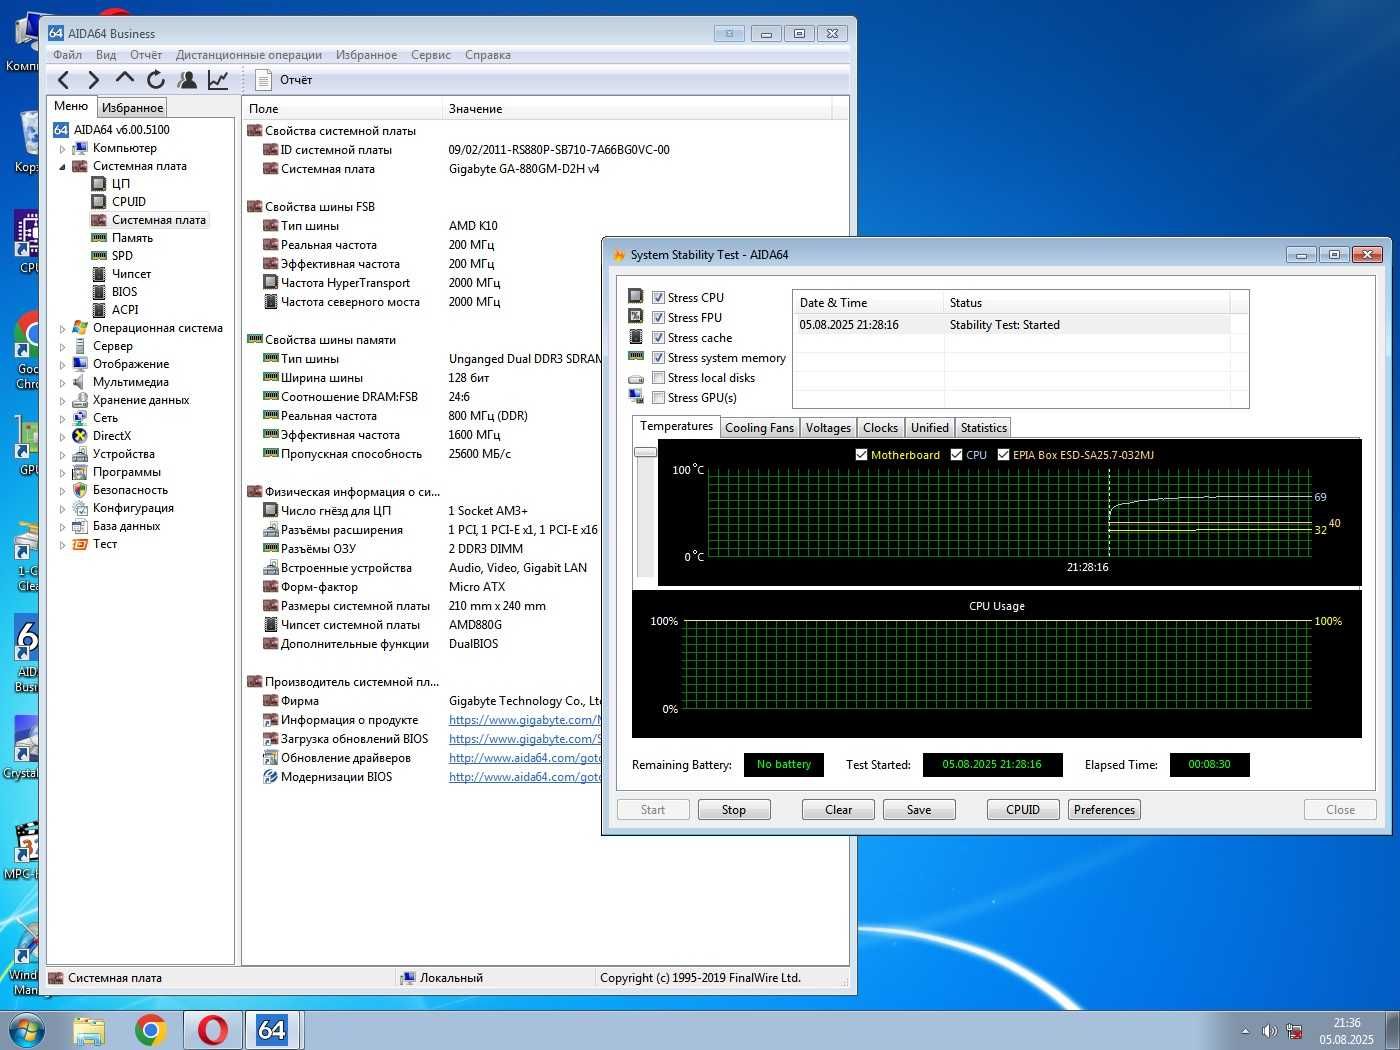Screen dimensions: 1400x1050
Task: Refresh the AIDA64 page with the circular arrow icon
Action: pos(156,80)
